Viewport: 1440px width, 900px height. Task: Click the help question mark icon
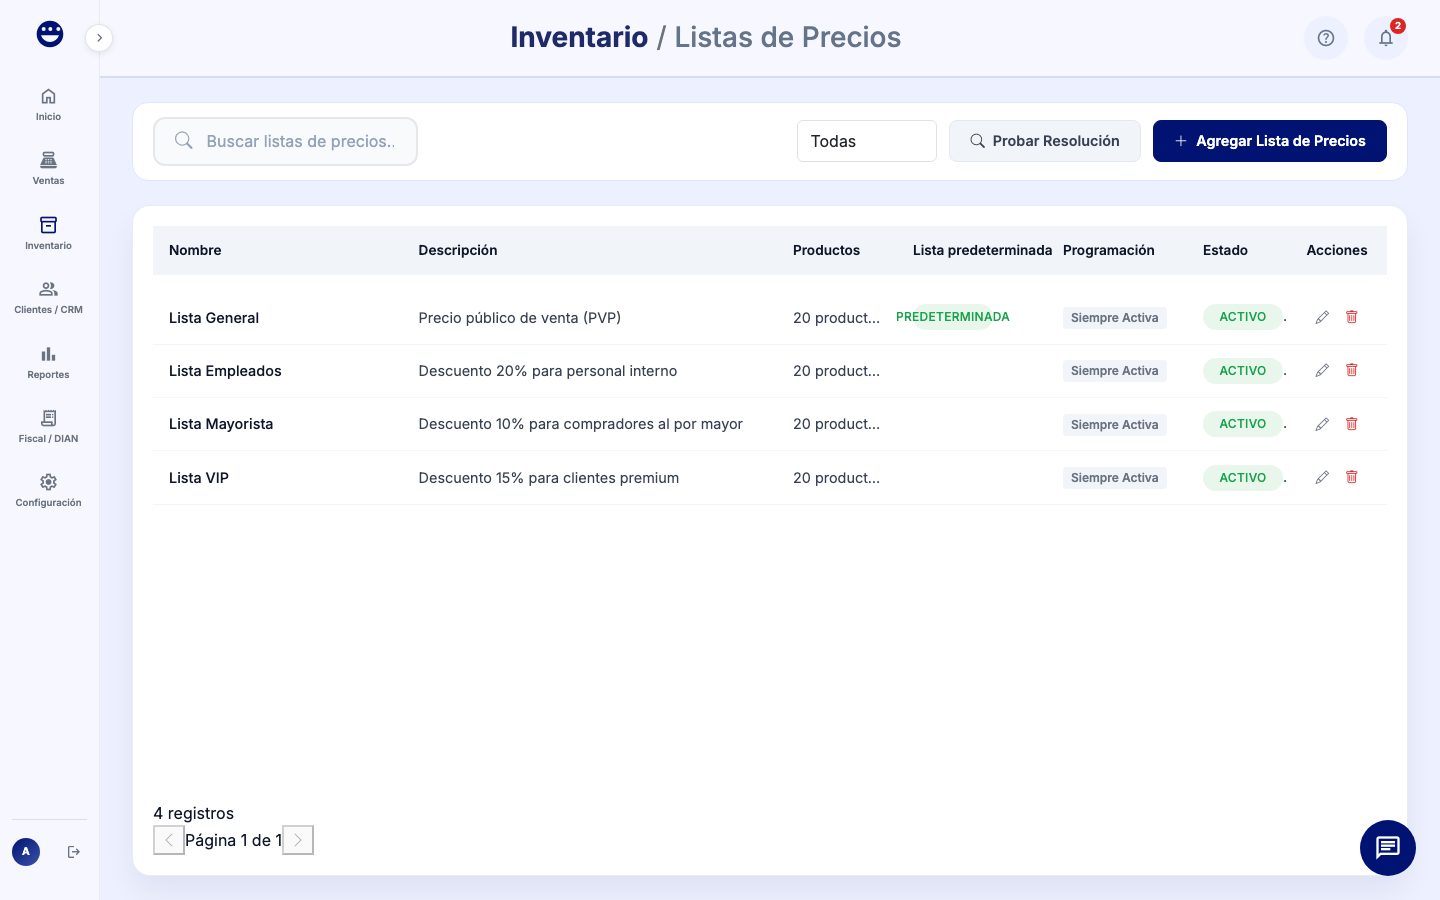(1326, 38)
